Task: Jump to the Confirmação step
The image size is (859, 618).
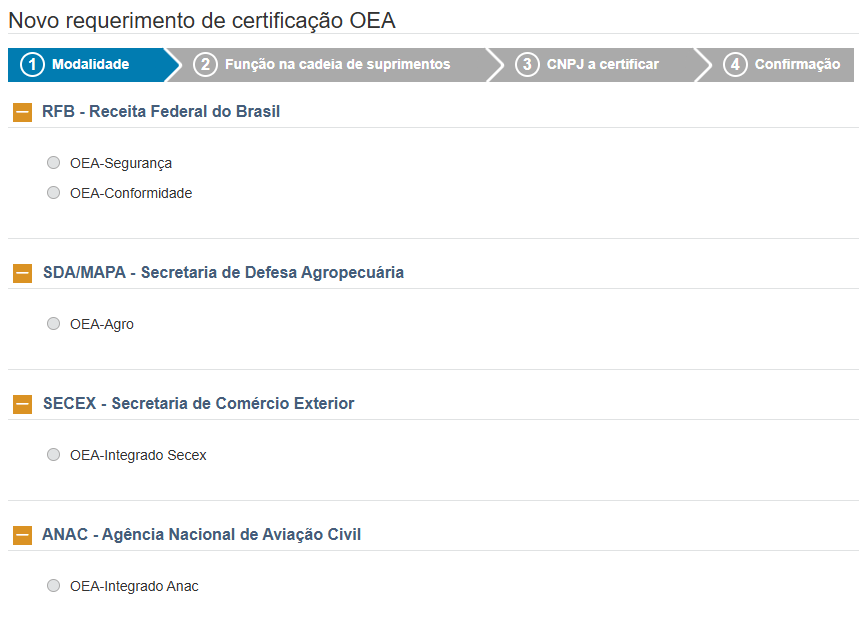Action: [796, 65]
